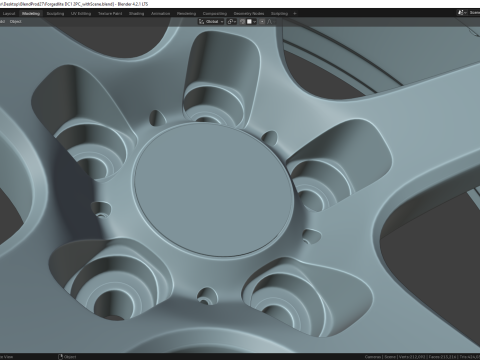Screen dimensions: 480x360
Task: Open the Animation workspace tab
Action: tap(161, 14)
